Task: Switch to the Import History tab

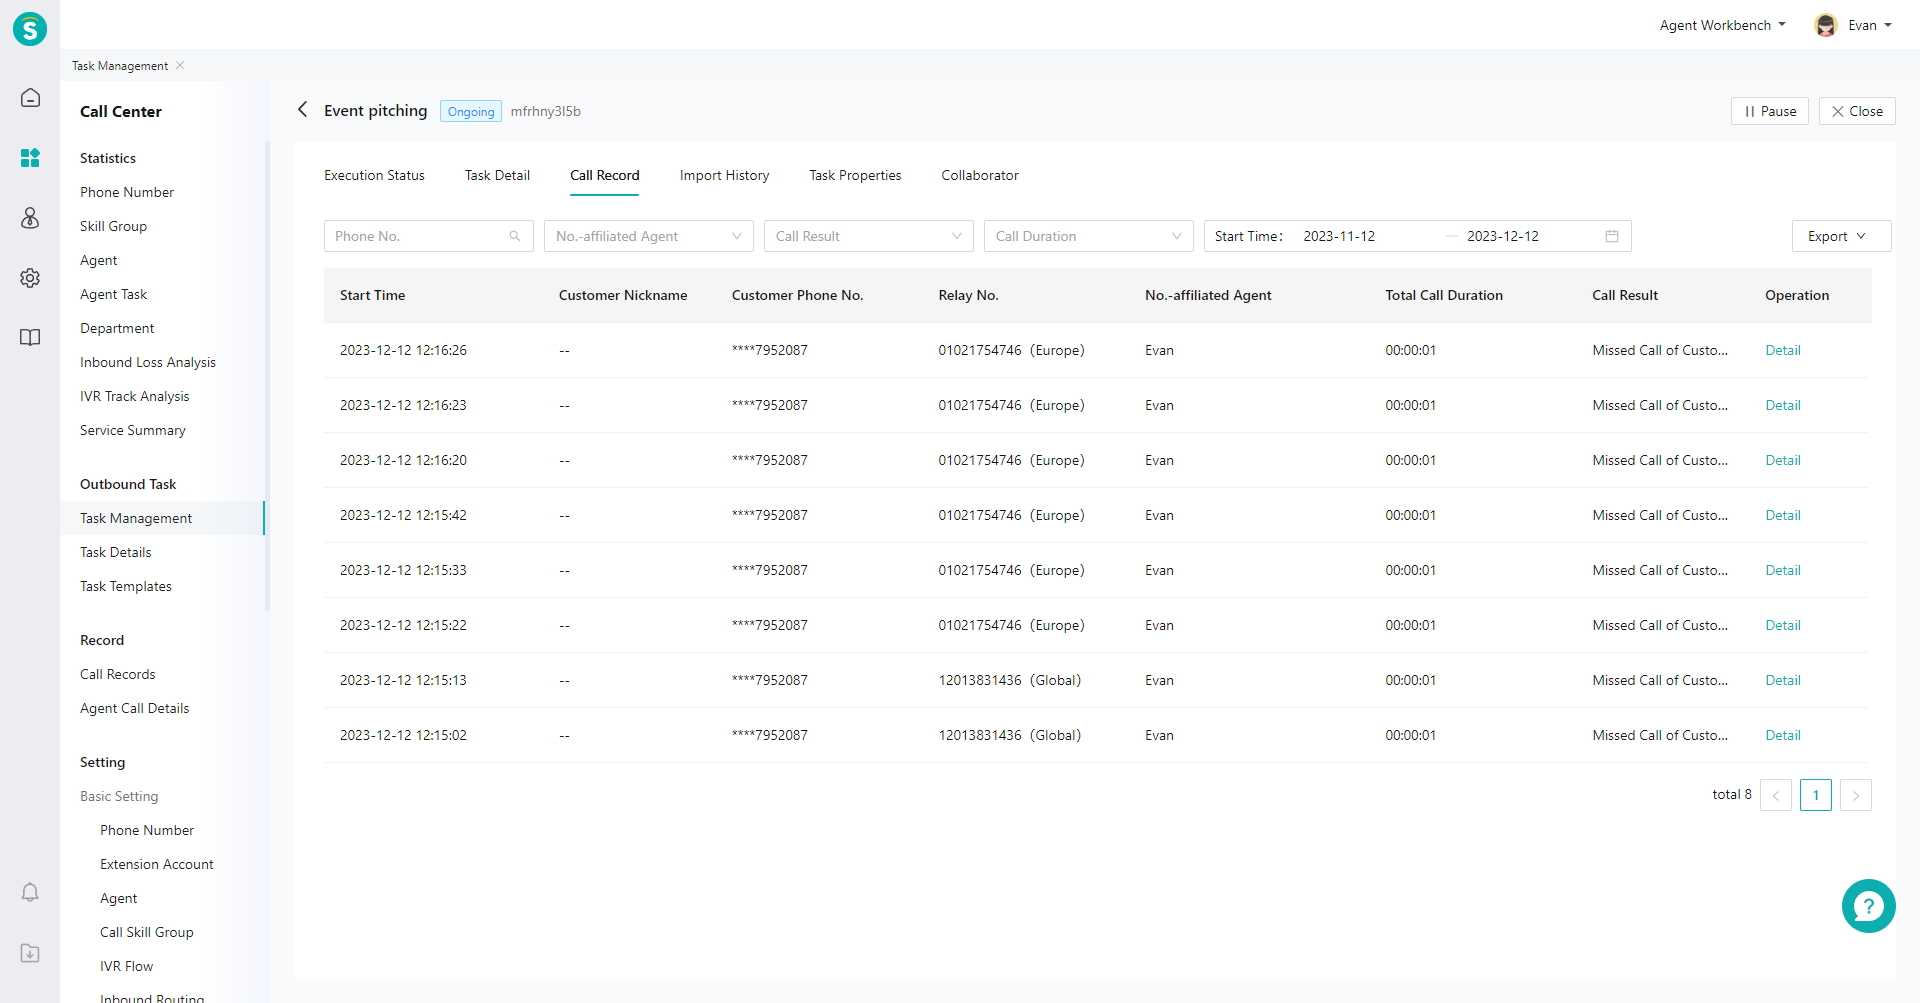Action: click(724, 175)
